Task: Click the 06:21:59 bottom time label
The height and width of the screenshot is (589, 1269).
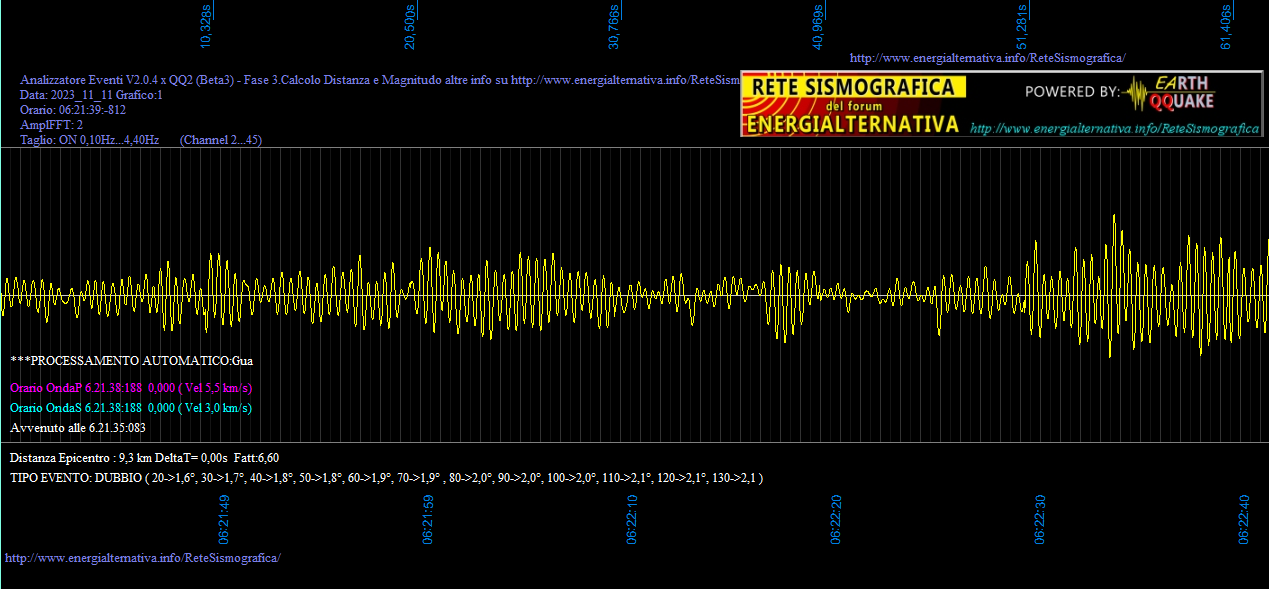Action: tap(429, 519)
